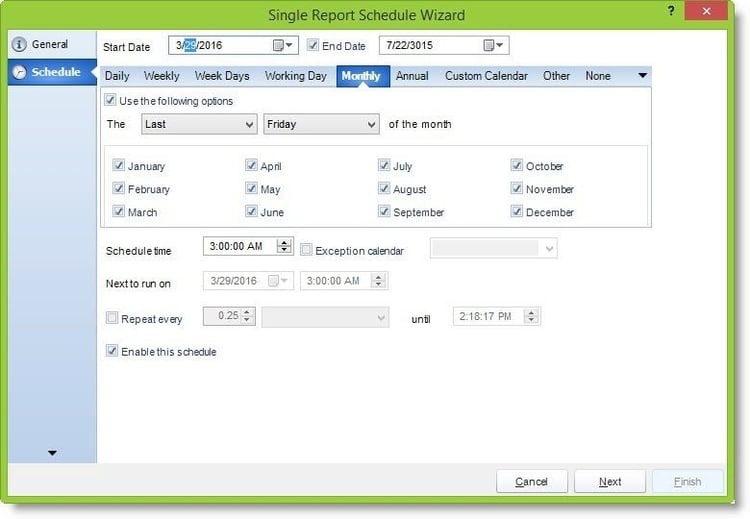Image resolution: width=750 pixels, height=519 pixels.
Task: Switch to the Other tab
Action: point(556,76)
